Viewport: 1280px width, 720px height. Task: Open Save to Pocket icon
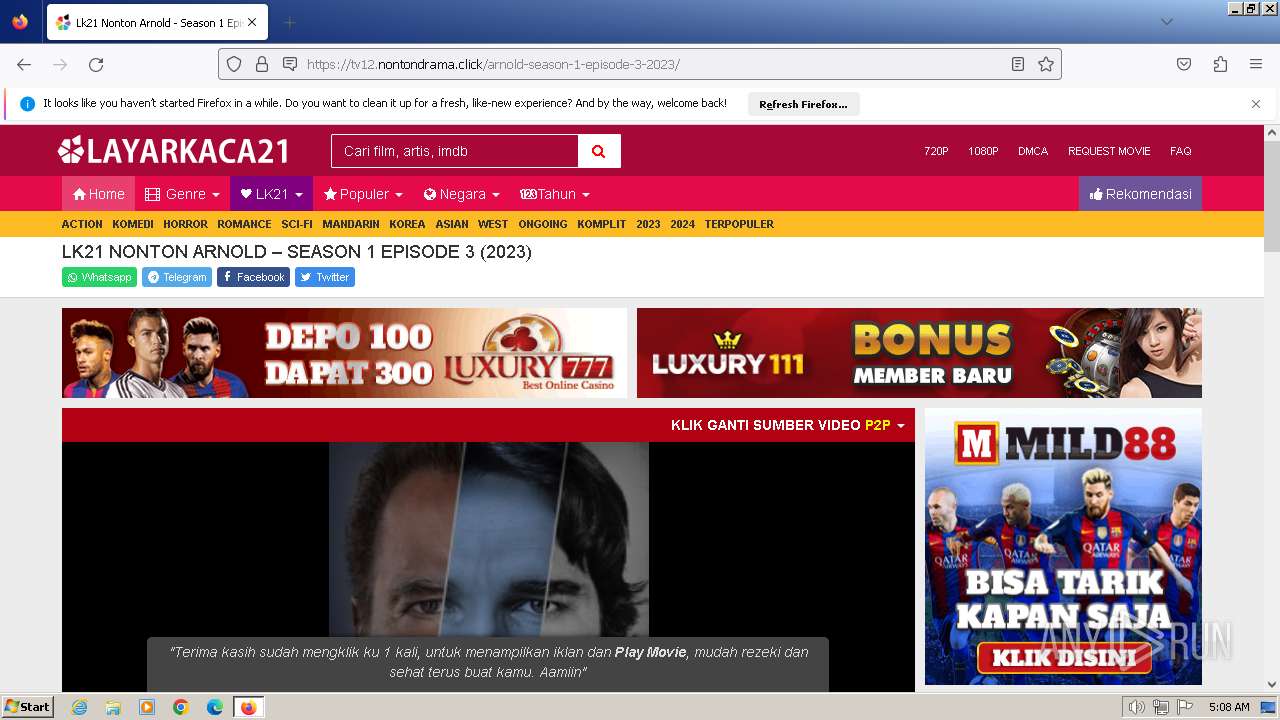[x=1184, y=64]
